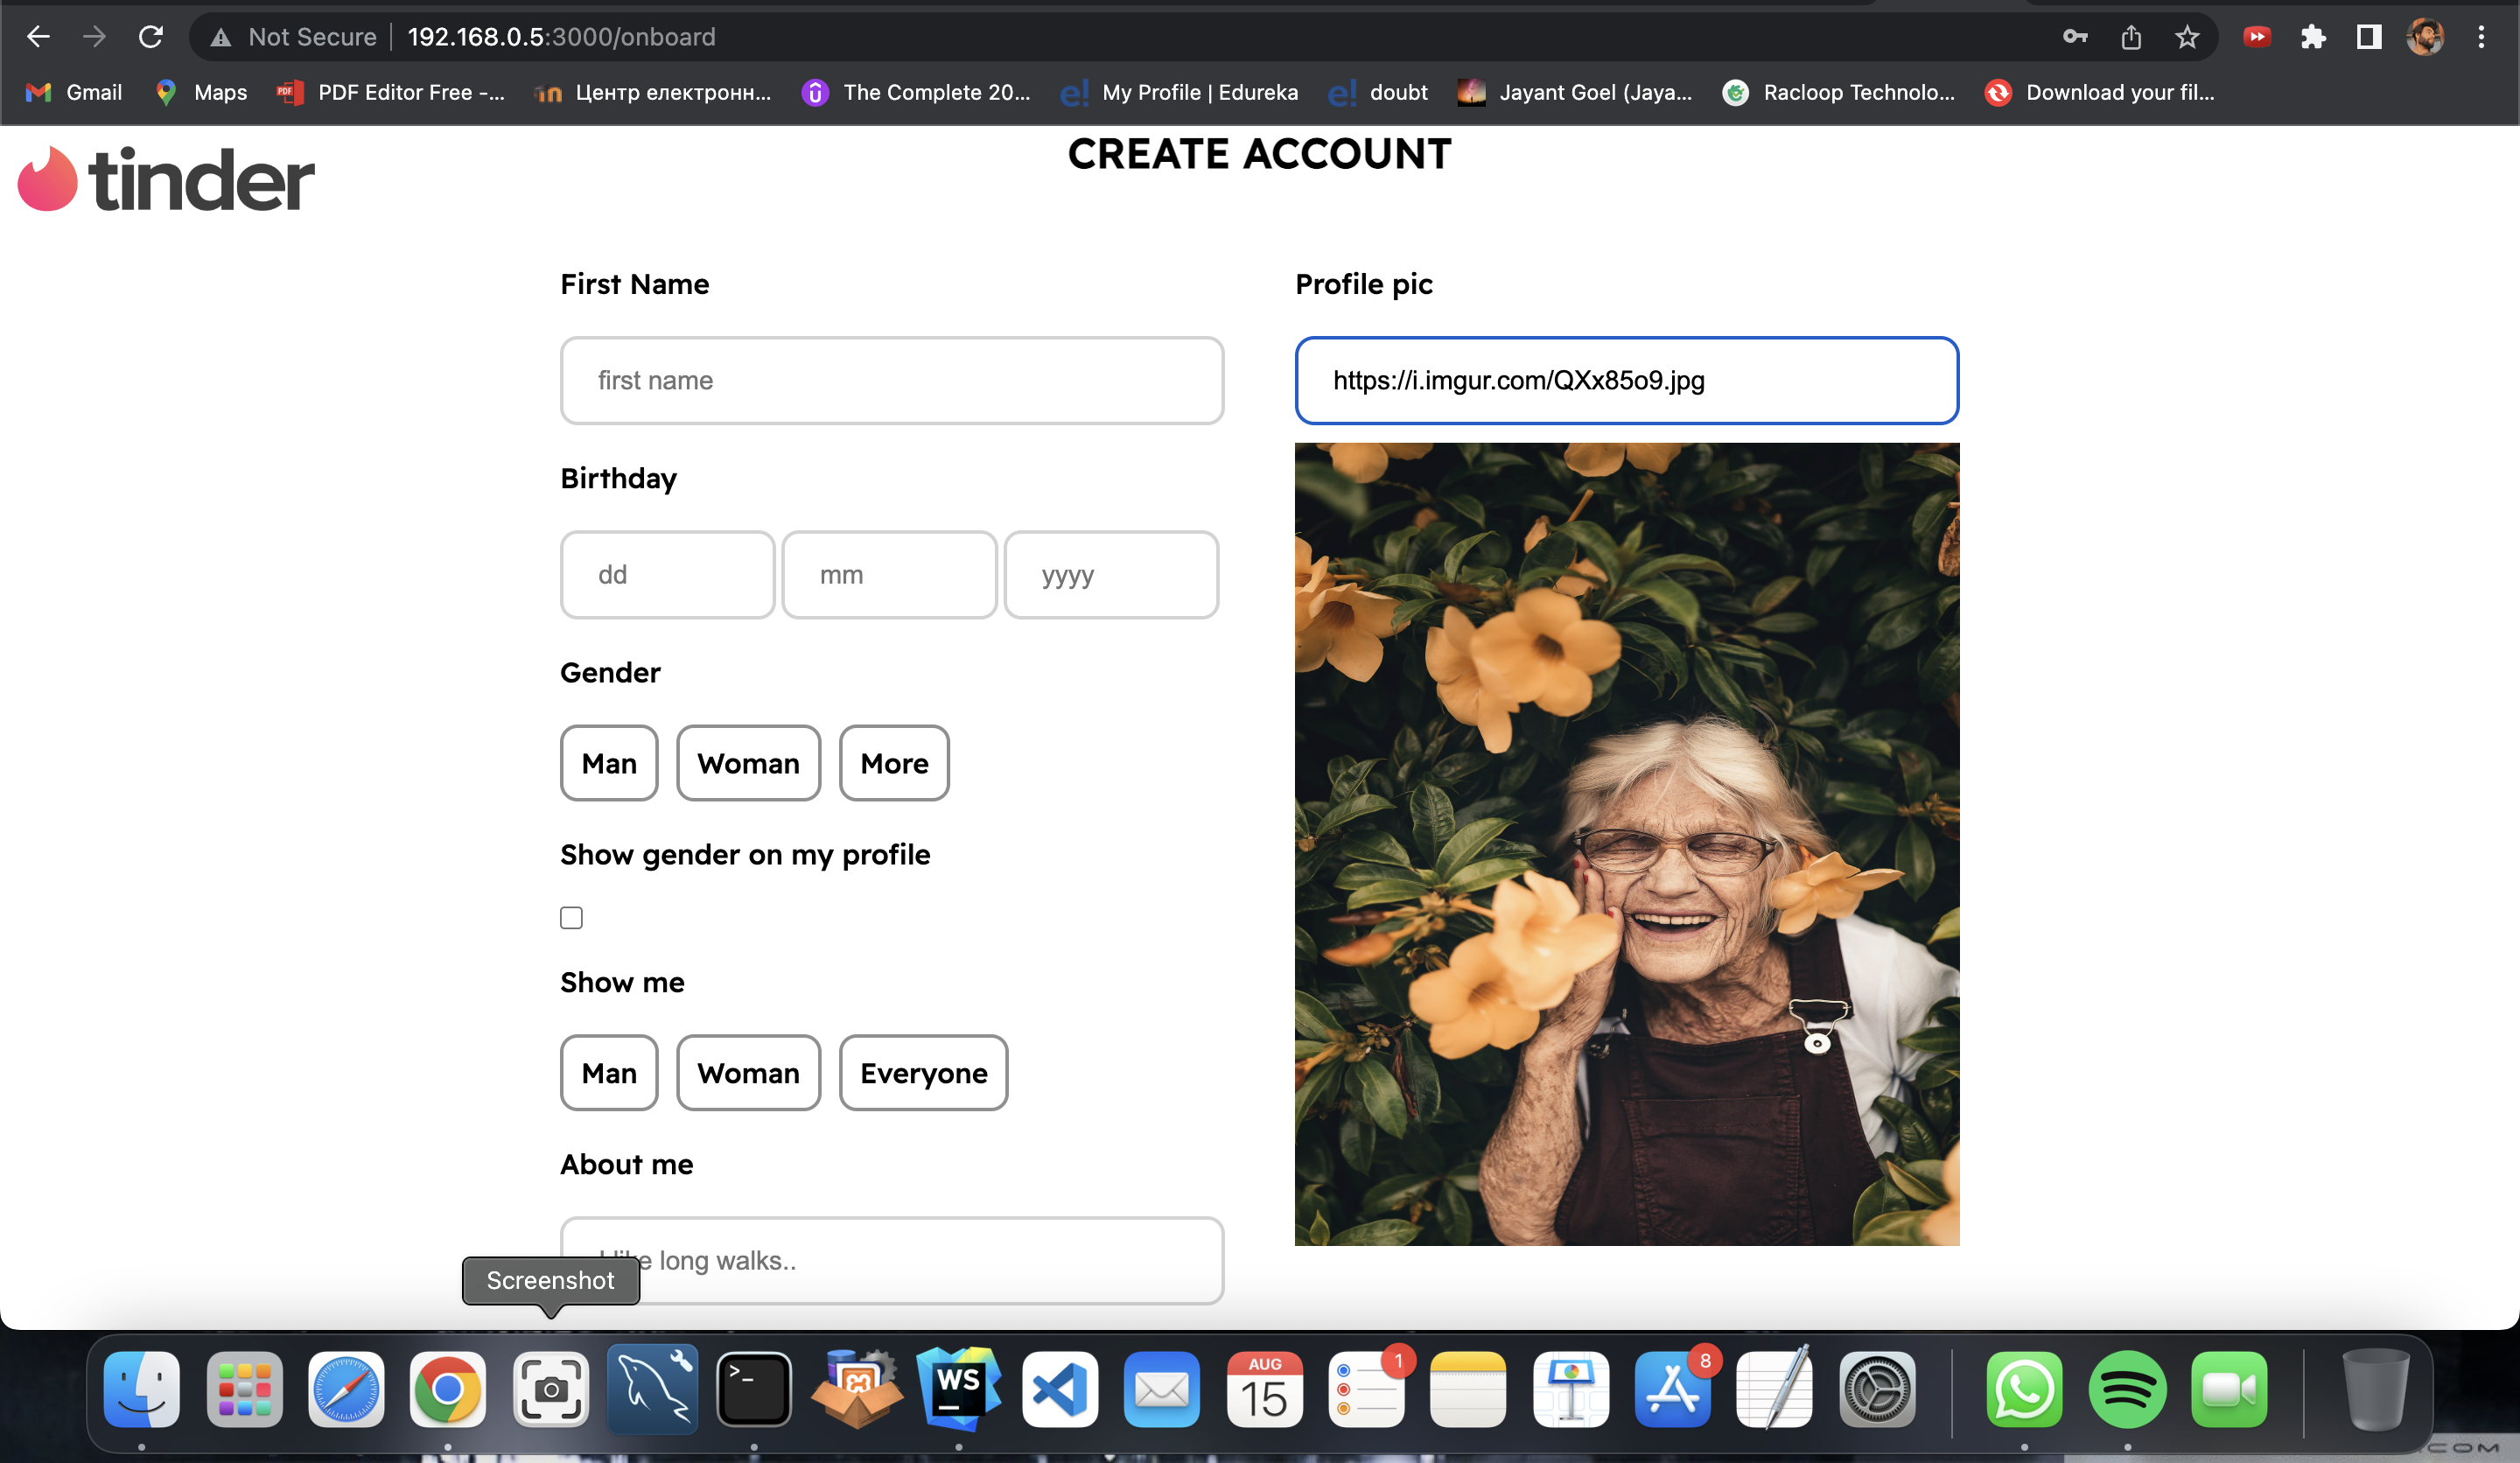Bookmark this page with the star
The image size is (2520, 1463).
2187,37
